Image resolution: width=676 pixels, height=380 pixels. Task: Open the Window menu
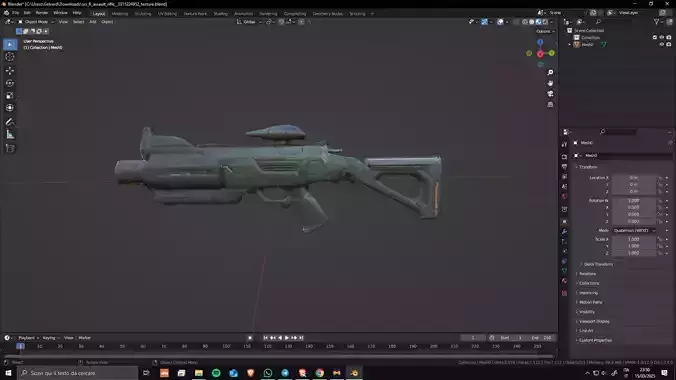pos(60,13)
